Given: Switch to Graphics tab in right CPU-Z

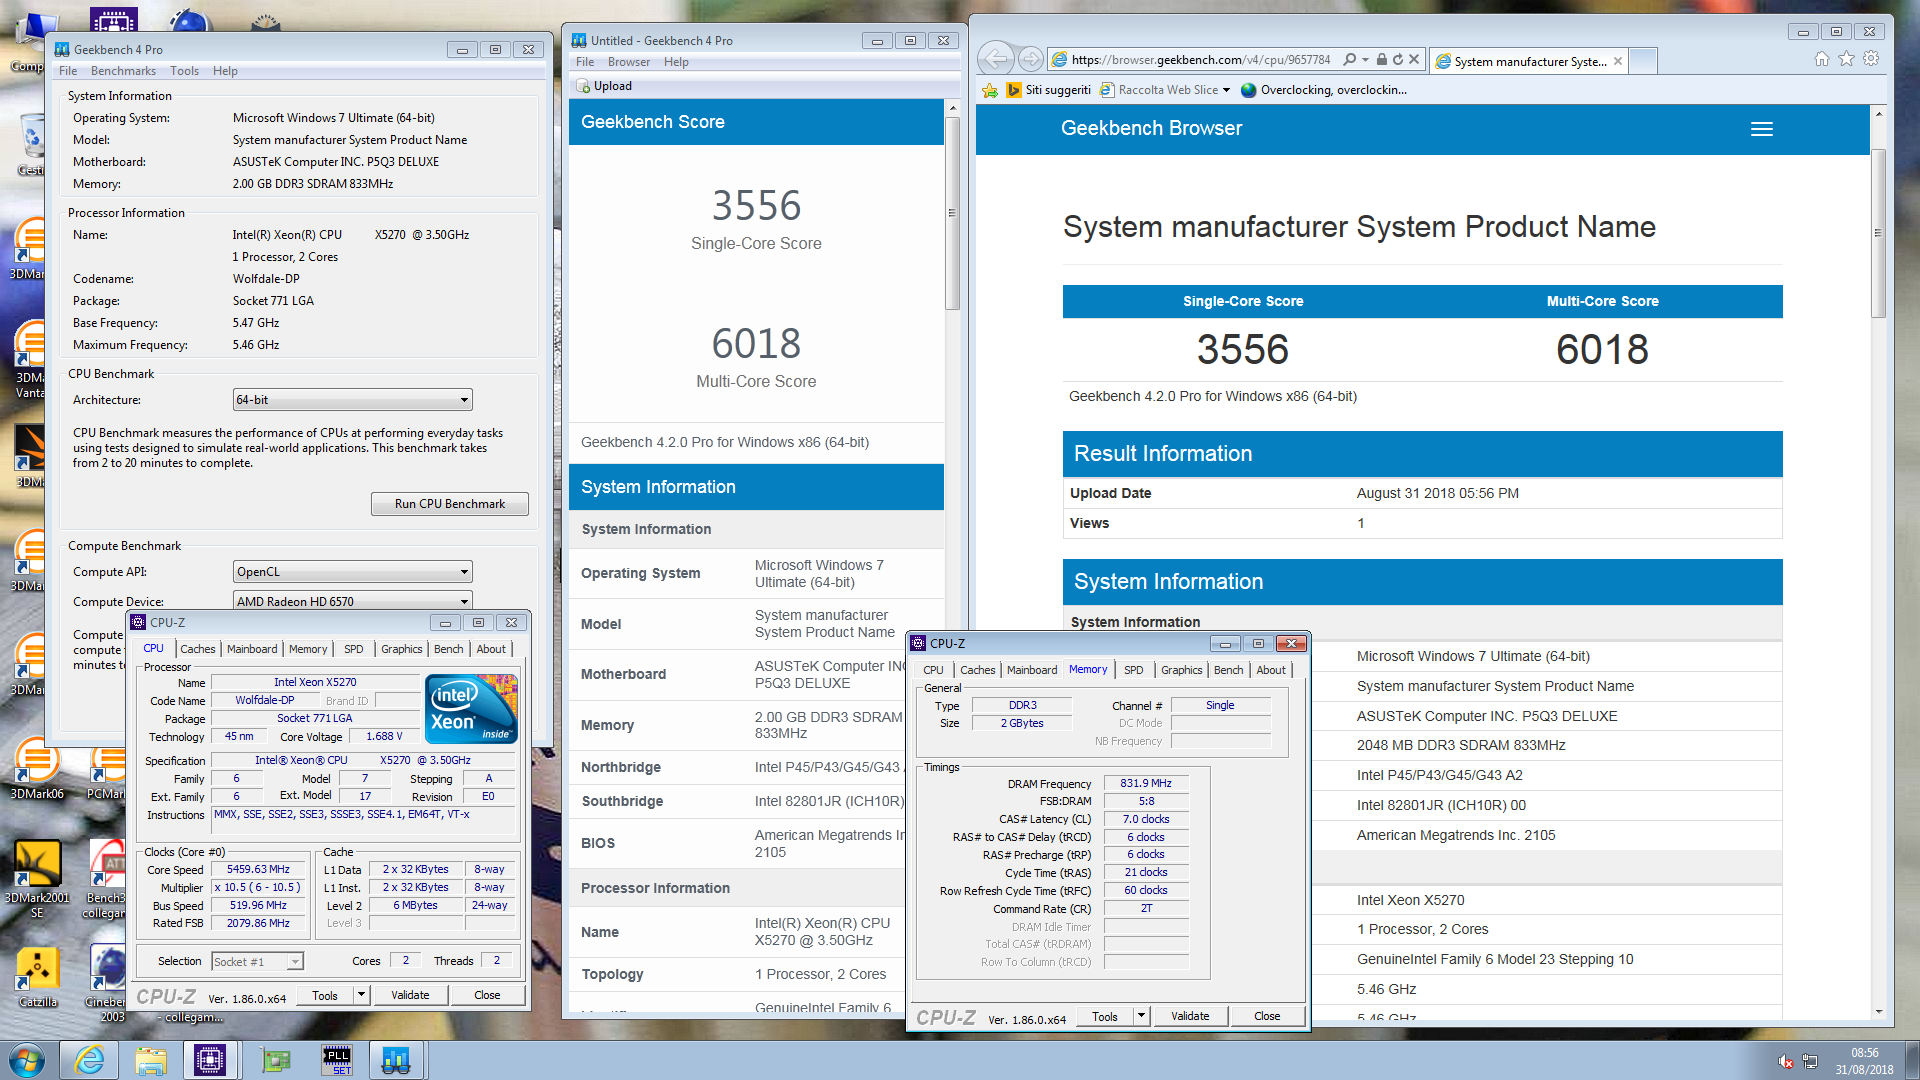Looking at the screenshot, I should point(1181,670).
